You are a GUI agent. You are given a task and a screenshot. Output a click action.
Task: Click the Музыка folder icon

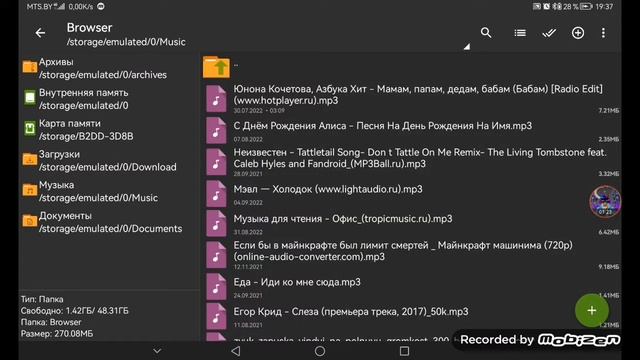[x=30, y=190]
